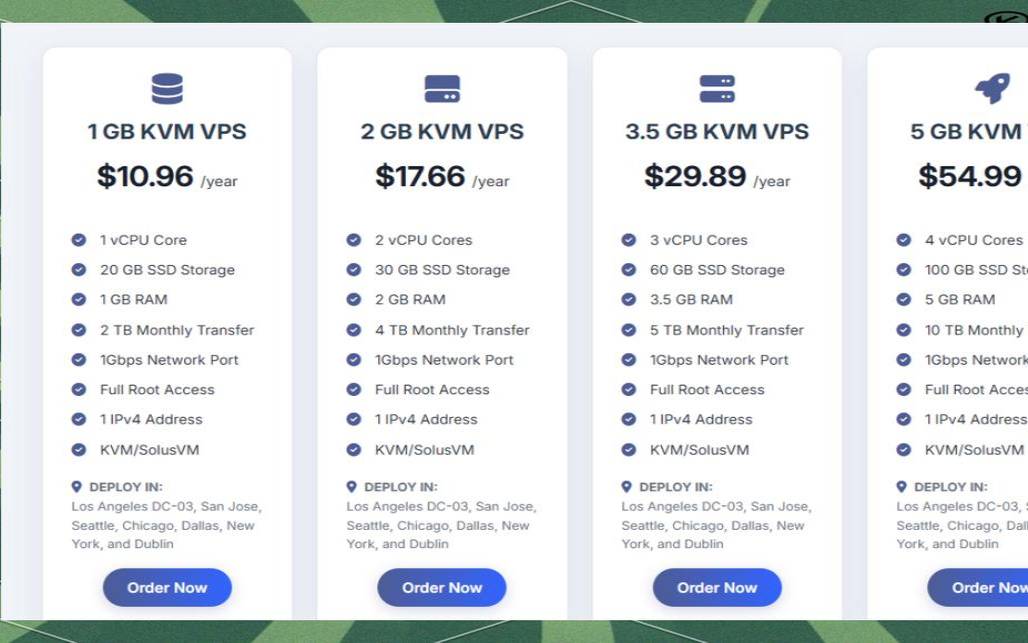Click checkmark beside 100 GB SSD storage

(x=903, y=269)
